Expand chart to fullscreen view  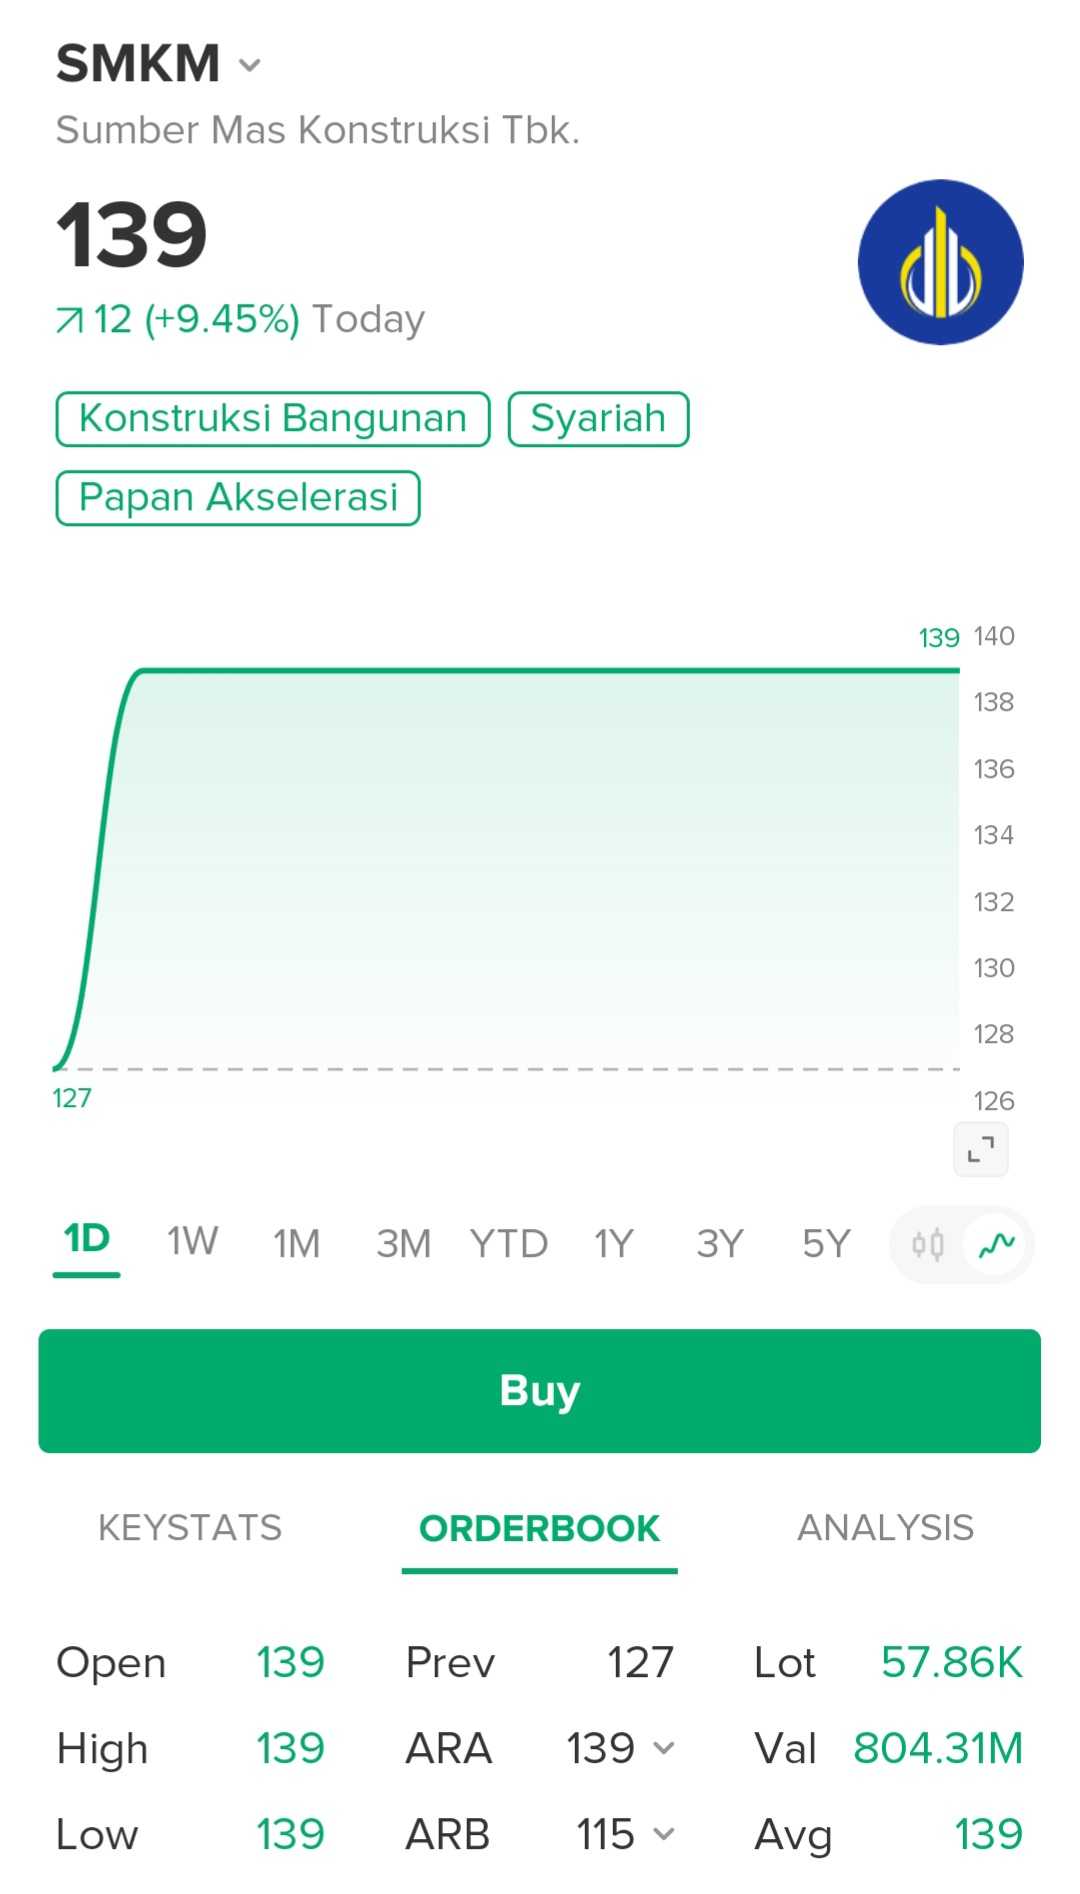tap(980, 1149)
